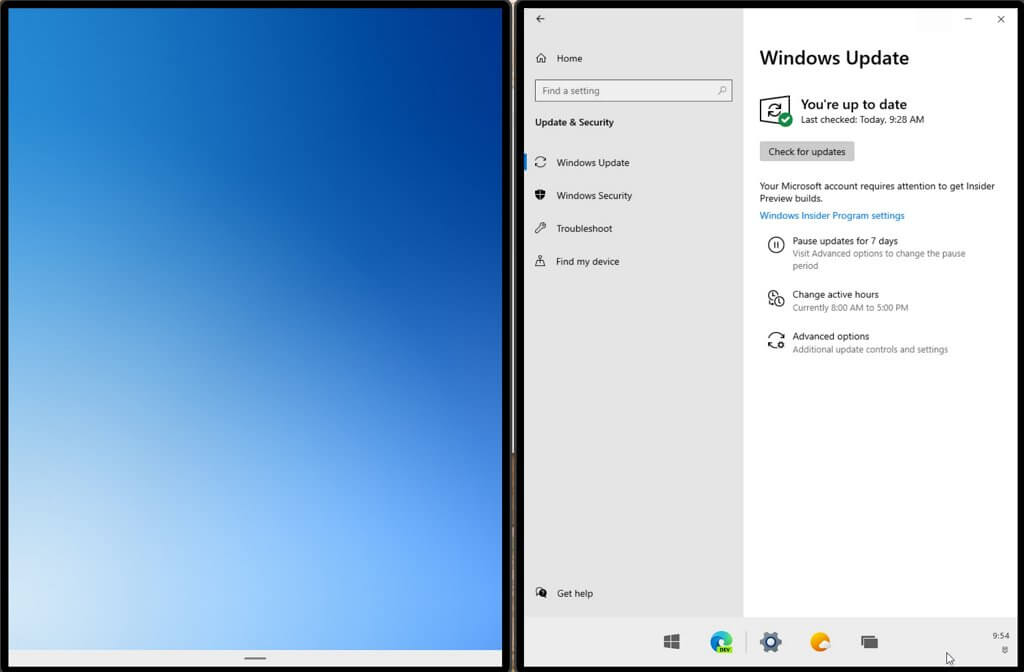The width and height of the screenshot is (1024, 672).
Task: Click the Windows Security shield icon
Action: coord(540,195)
